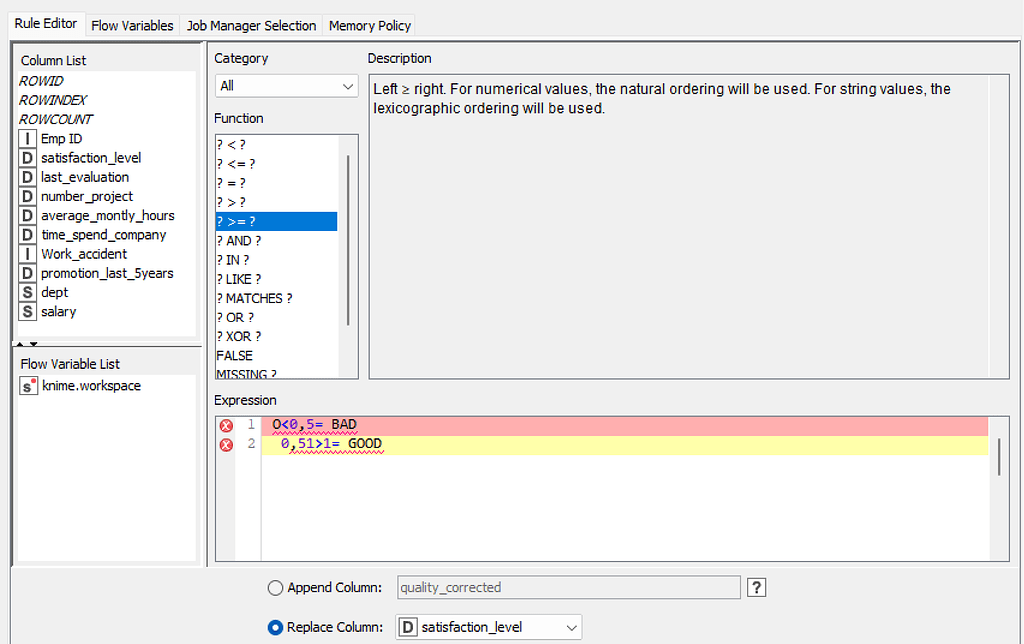Switch to the Job Manager Selection tab

click(249, 25)
